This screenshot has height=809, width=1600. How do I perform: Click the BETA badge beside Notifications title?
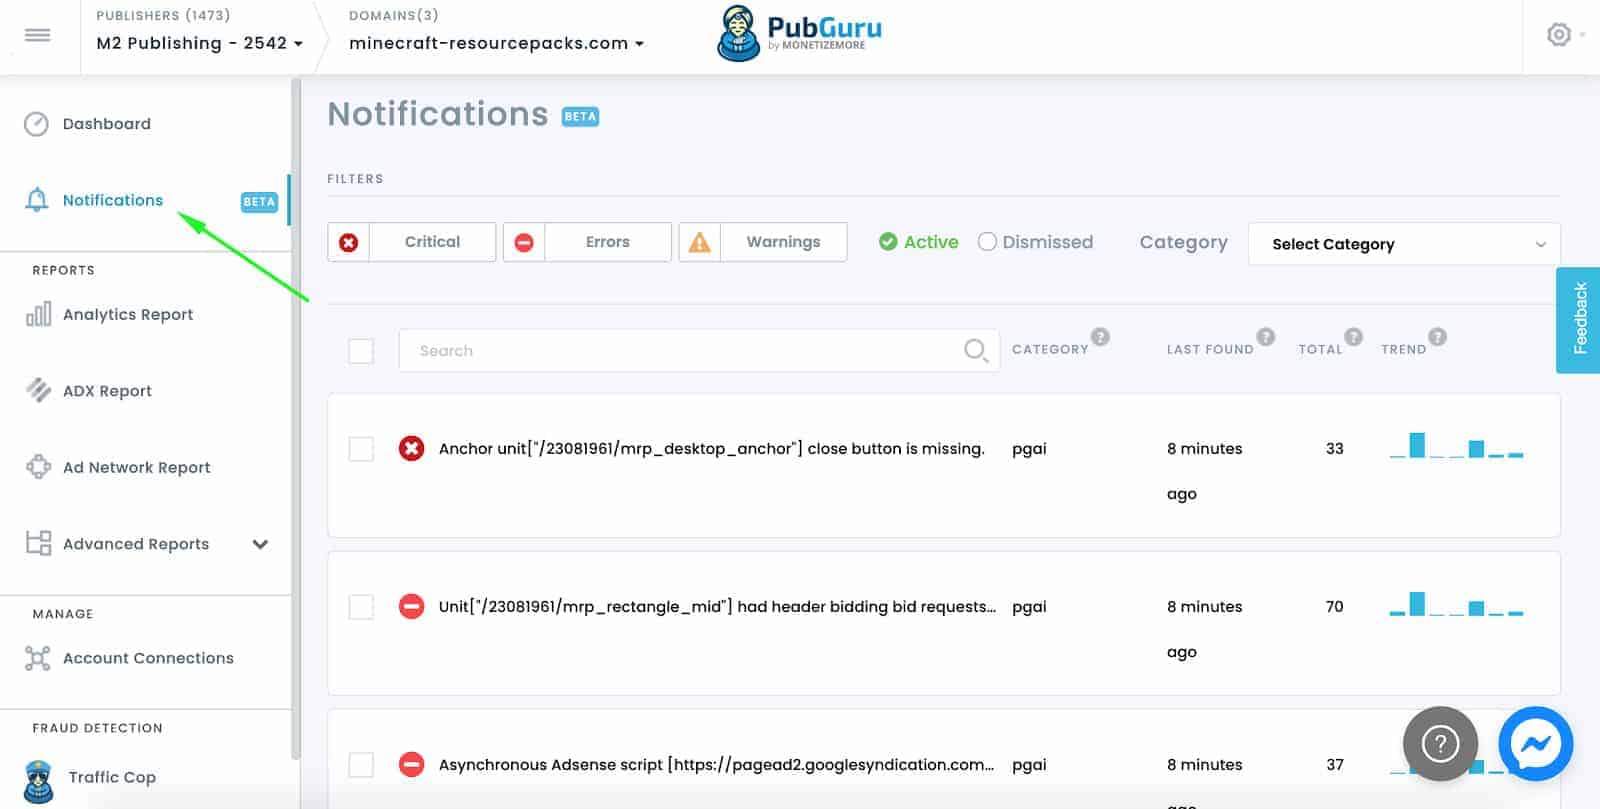point(580,116)
